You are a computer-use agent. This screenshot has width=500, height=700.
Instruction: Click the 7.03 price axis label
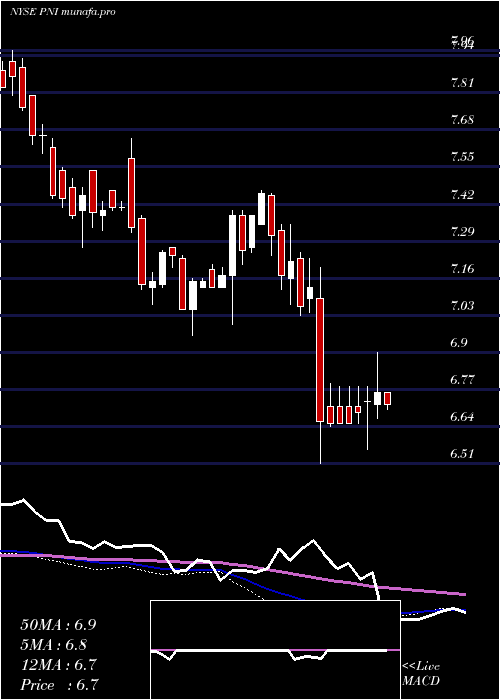(462, 305)
